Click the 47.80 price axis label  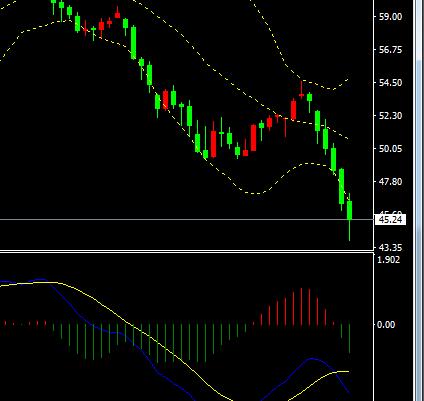(390, 182)
